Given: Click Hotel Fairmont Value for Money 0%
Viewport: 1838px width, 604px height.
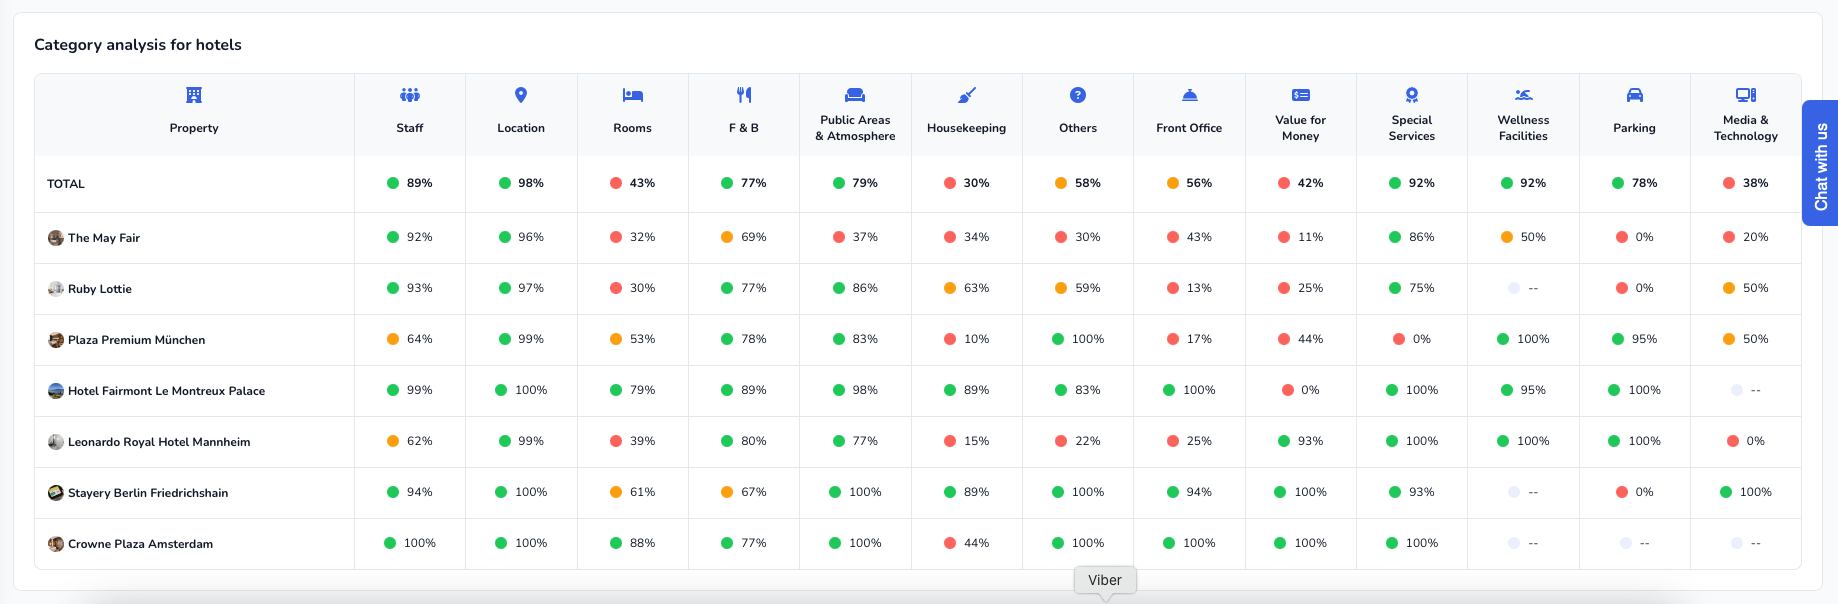Looking at the screenshot, I should [x=1311, y=390].
